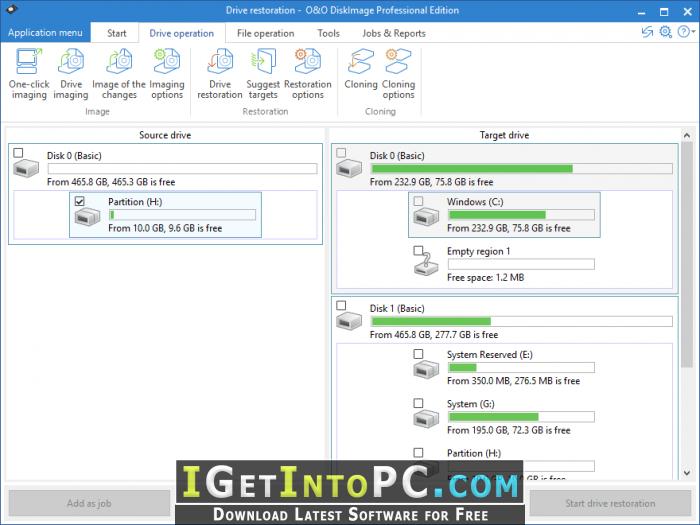700x525 pixels.
Task: Open Jobs & Reports tab
Action: (394, 33)
